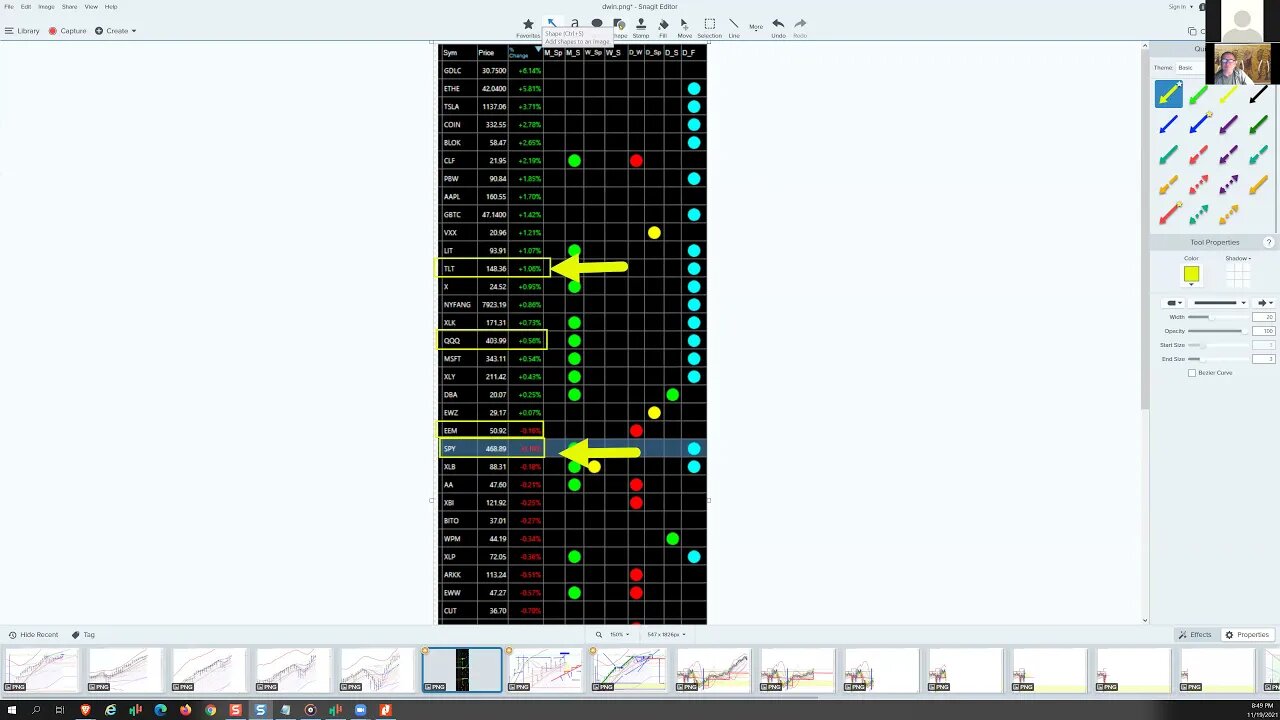The width and height of the screenshot is (1280, 720).
Task: Start a new Capture
Action: [68, 31]
